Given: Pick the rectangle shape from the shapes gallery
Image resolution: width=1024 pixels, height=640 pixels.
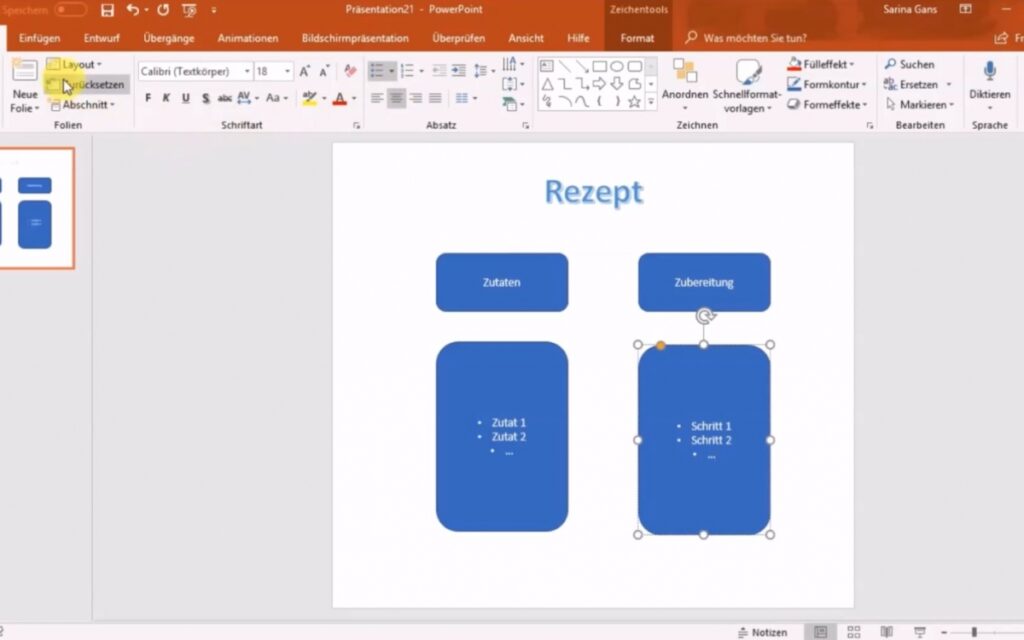Looking at the screenshot, I should [600, 66].
